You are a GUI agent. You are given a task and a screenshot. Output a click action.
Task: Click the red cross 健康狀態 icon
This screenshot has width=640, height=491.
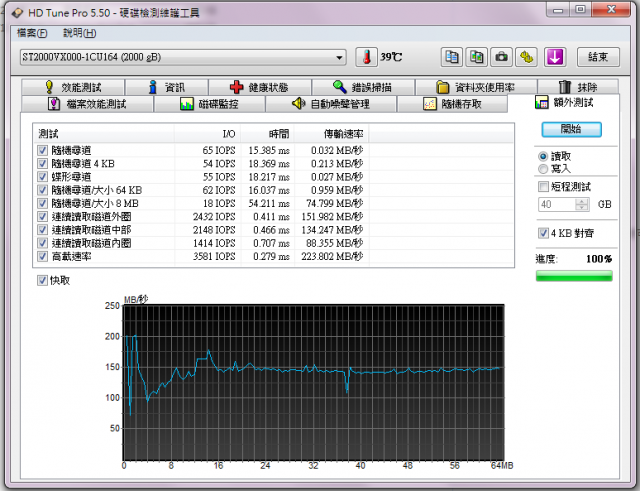click(236, 87)
